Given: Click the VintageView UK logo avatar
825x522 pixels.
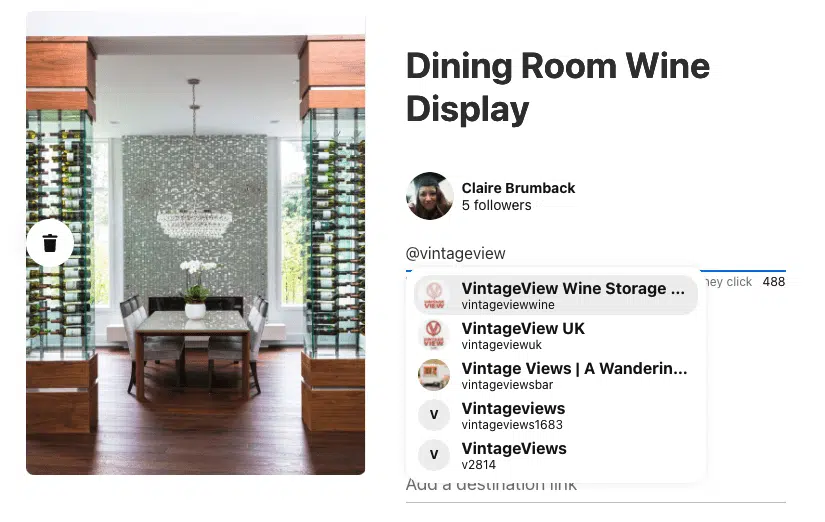Looking at the screenshot, I should pyautogui.click(x=434, y=335).
